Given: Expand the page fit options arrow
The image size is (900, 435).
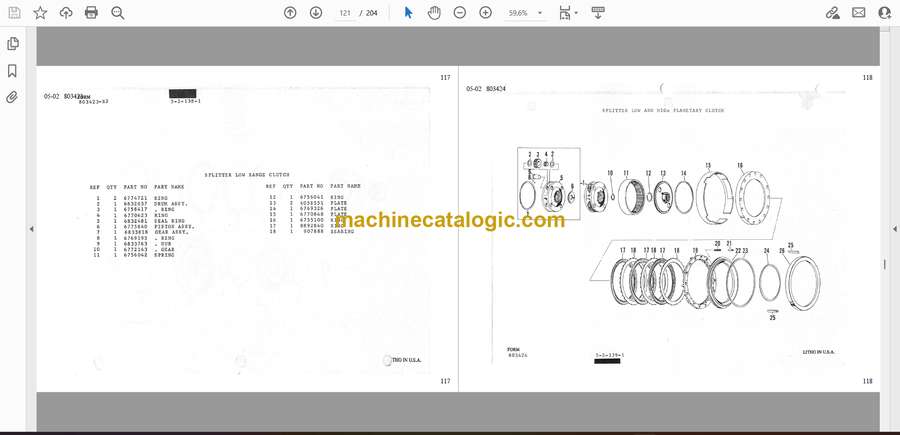Looking at the screenshot, I should pos(576,13).
